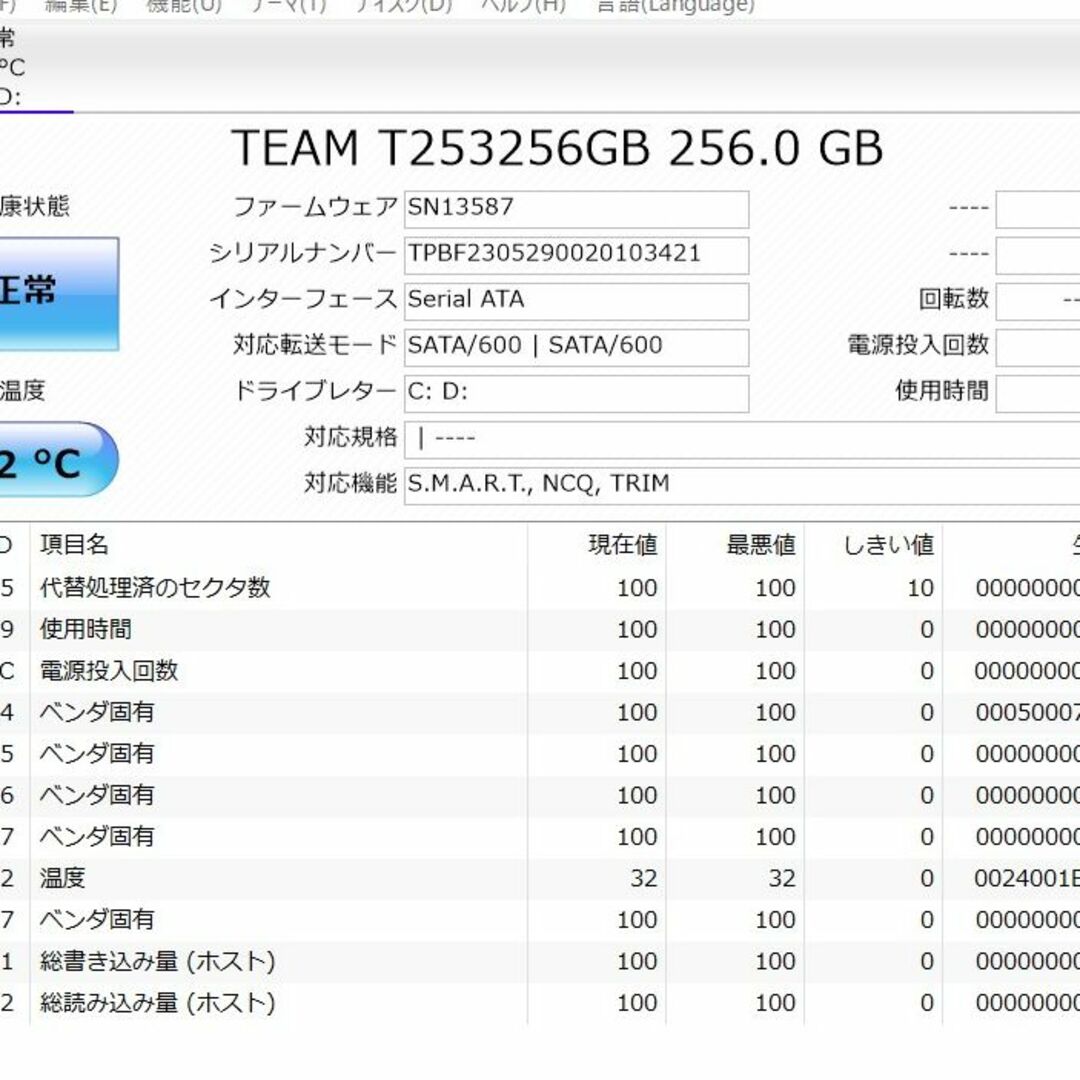
Task: Click the raw value 0024001E in the 温度 row
Action: 1027,878
